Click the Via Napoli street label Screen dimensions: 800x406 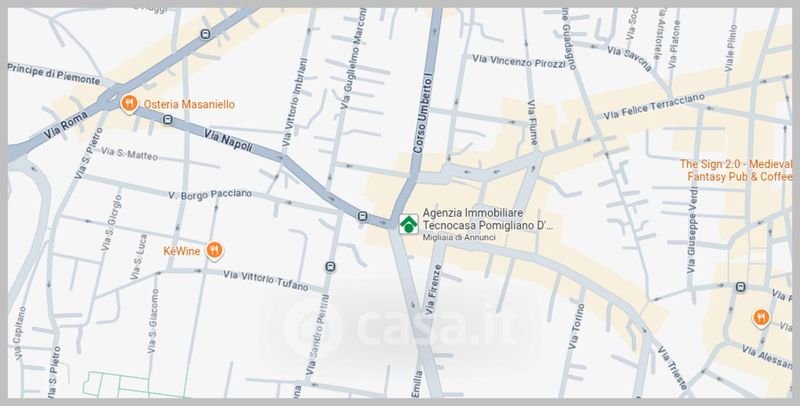[x=228, y=140]
